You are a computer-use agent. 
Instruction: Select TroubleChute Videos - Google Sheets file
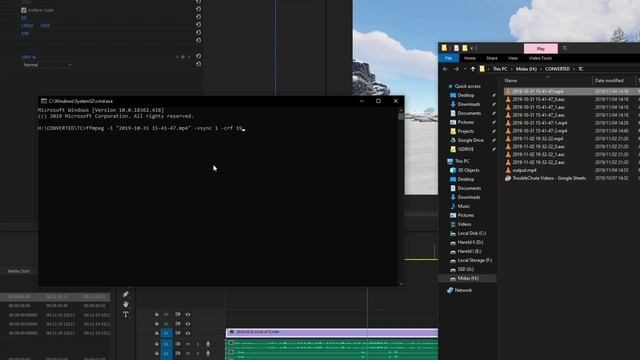549,178
